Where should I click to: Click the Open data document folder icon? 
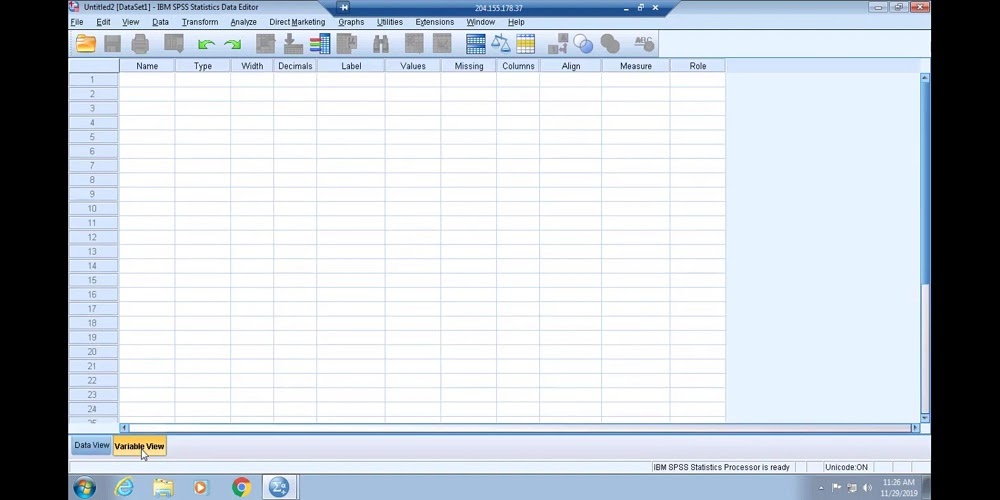click(86, 44)
